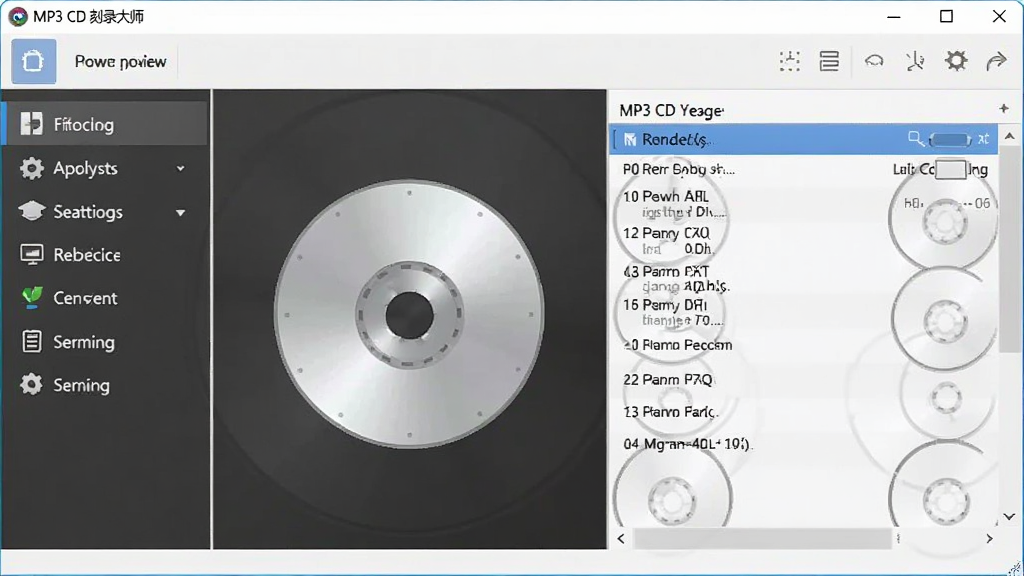
Task: Click the search magnifier in Rondetls row
Action: (916, 138)
